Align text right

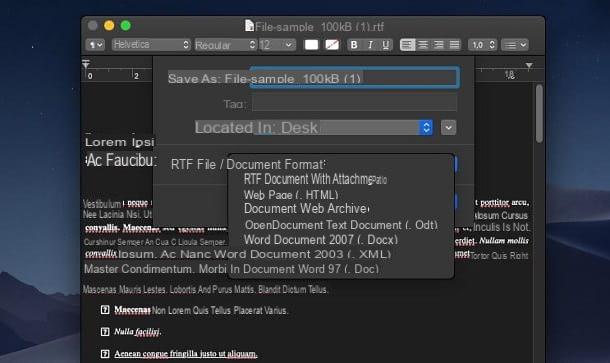pos(439,45)
